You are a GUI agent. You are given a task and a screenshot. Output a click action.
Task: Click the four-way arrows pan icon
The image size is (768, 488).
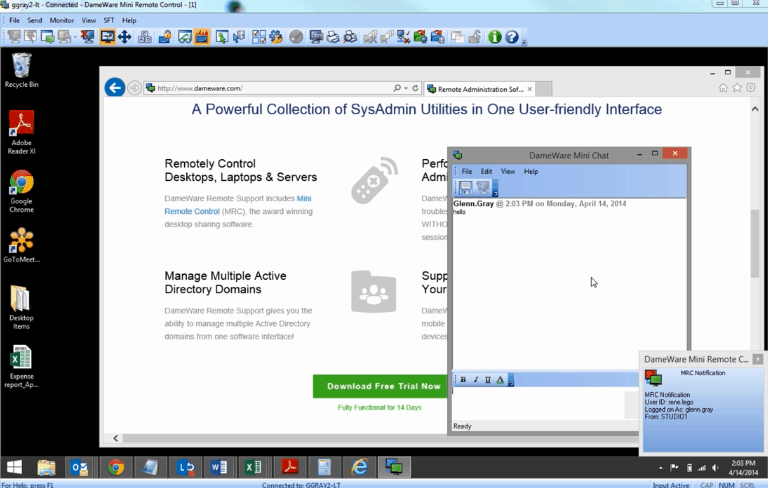click(124, 37)
